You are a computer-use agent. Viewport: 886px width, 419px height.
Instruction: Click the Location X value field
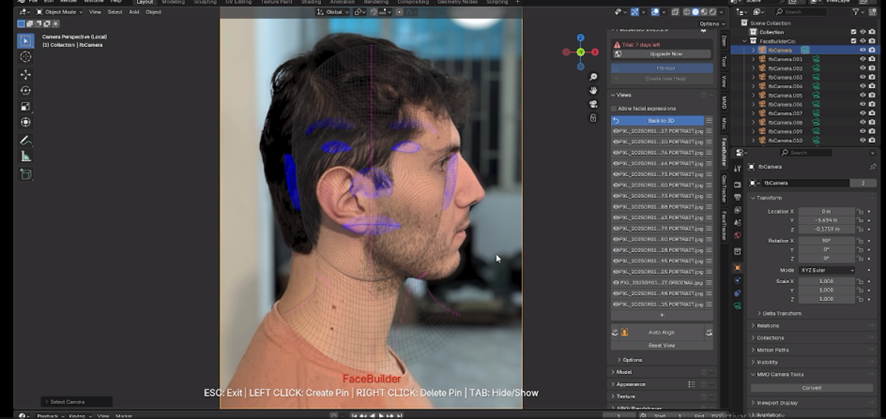(x=824, y=212)
